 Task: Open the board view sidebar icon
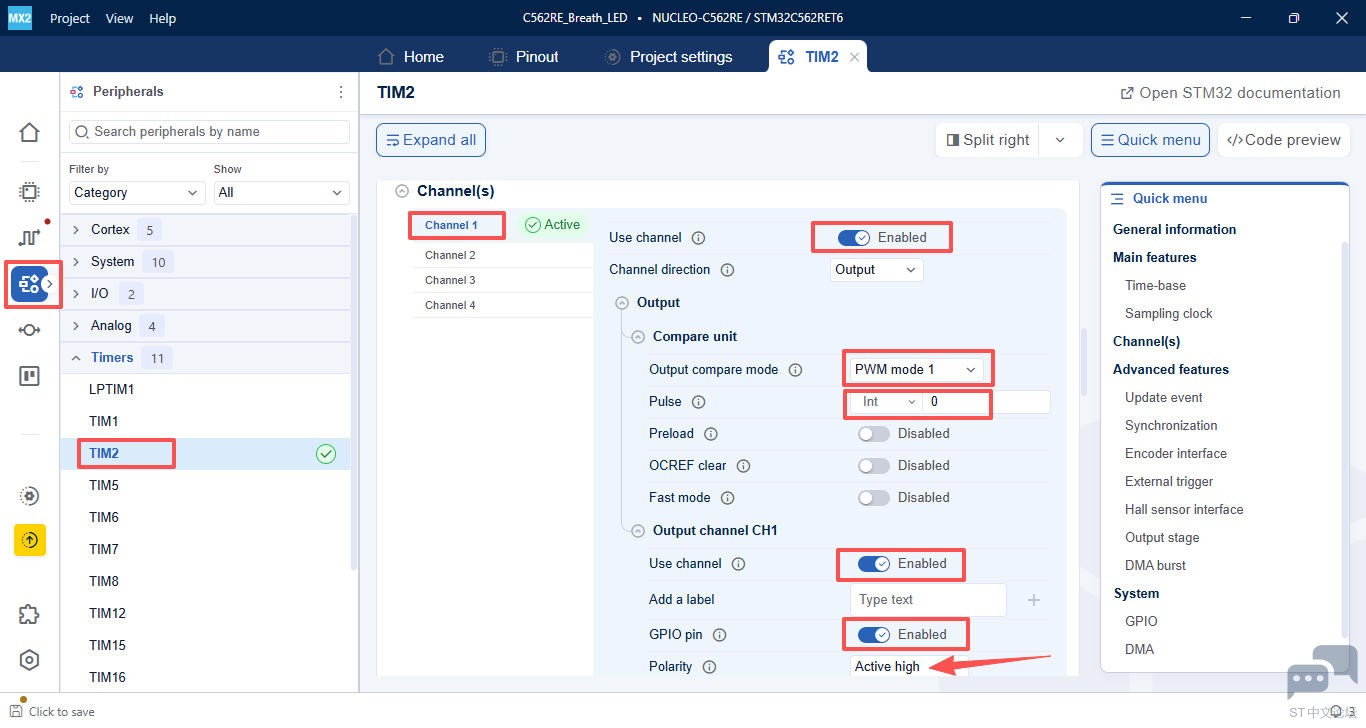(29, 376)
